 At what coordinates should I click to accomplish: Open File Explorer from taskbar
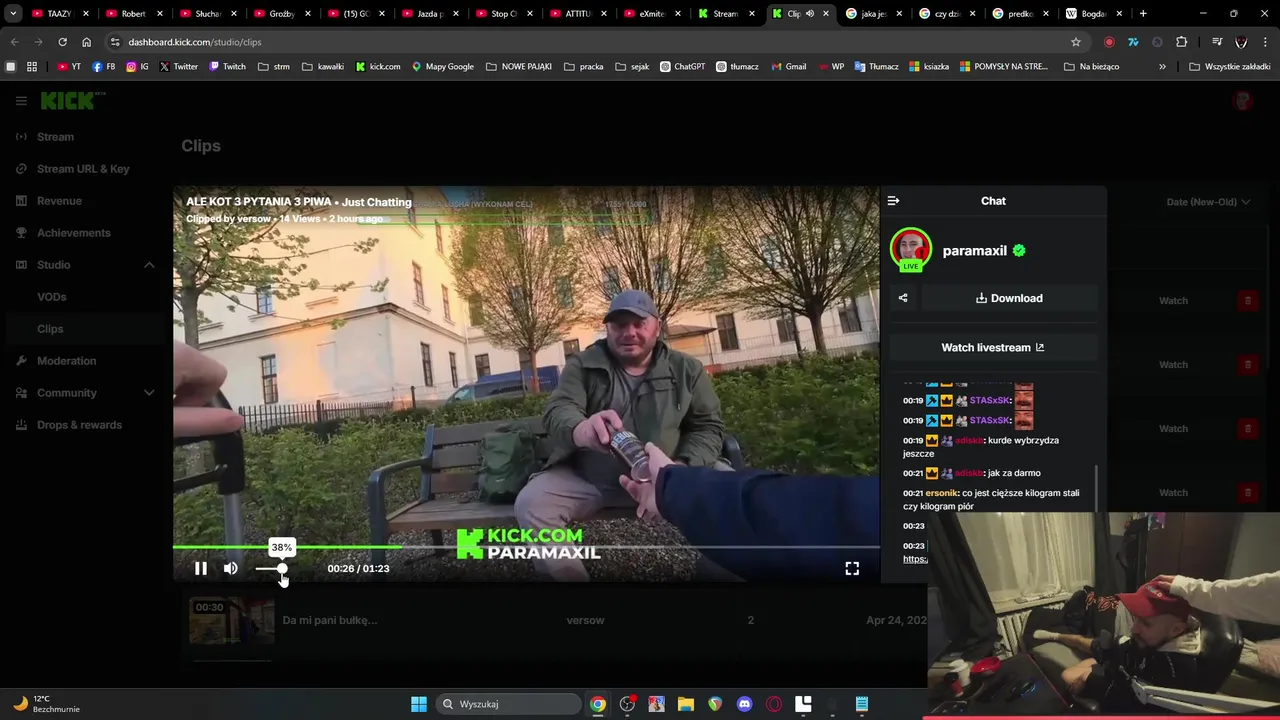[686, 704]
